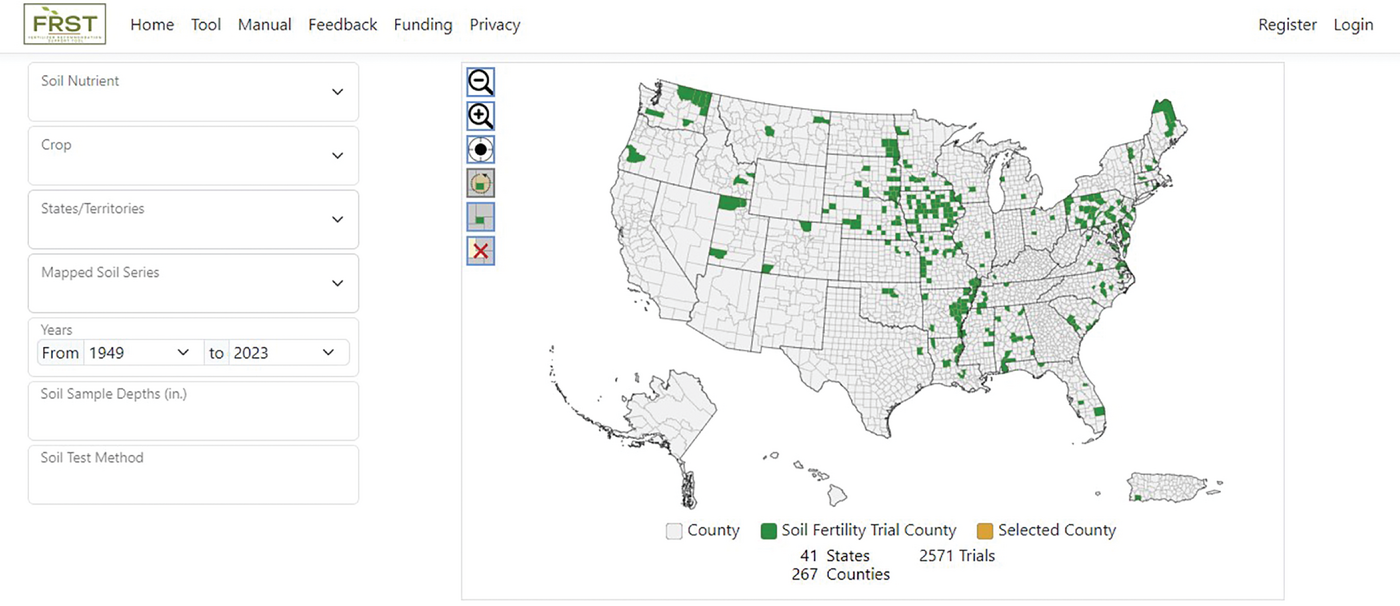The width and height of the screenshot is (1400, 606).
Task: Click the Register link
Action: pos(1287,24)
